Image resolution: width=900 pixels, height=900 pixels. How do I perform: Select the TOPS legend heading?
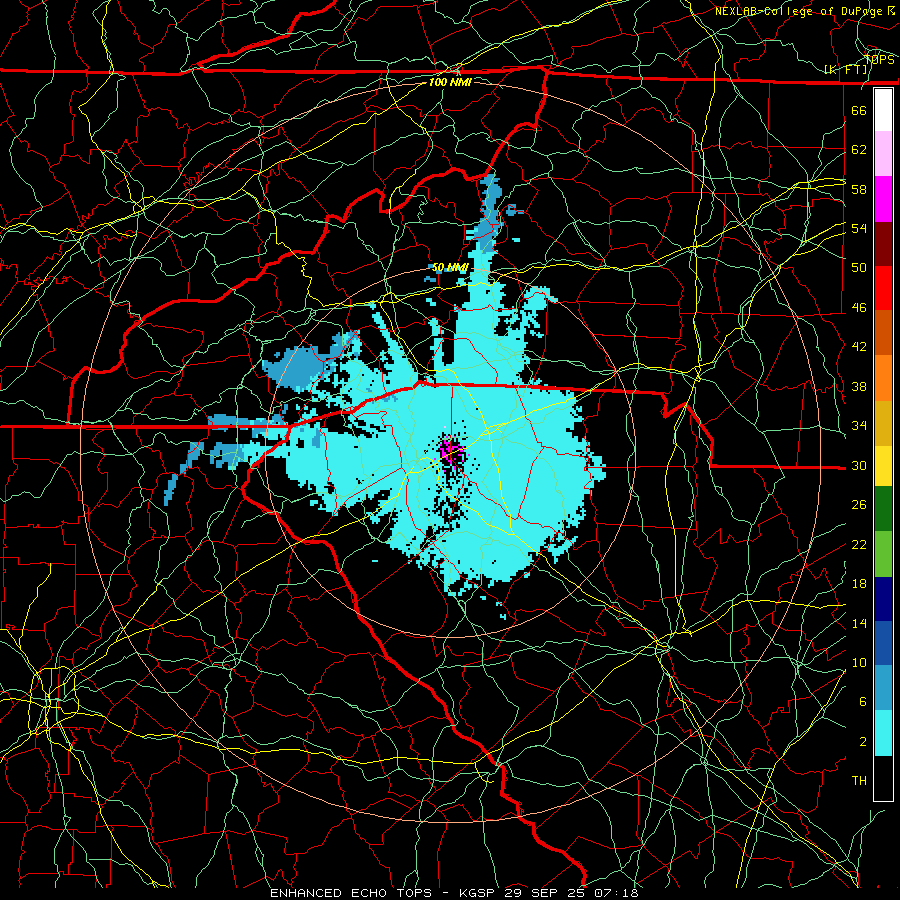879,59
